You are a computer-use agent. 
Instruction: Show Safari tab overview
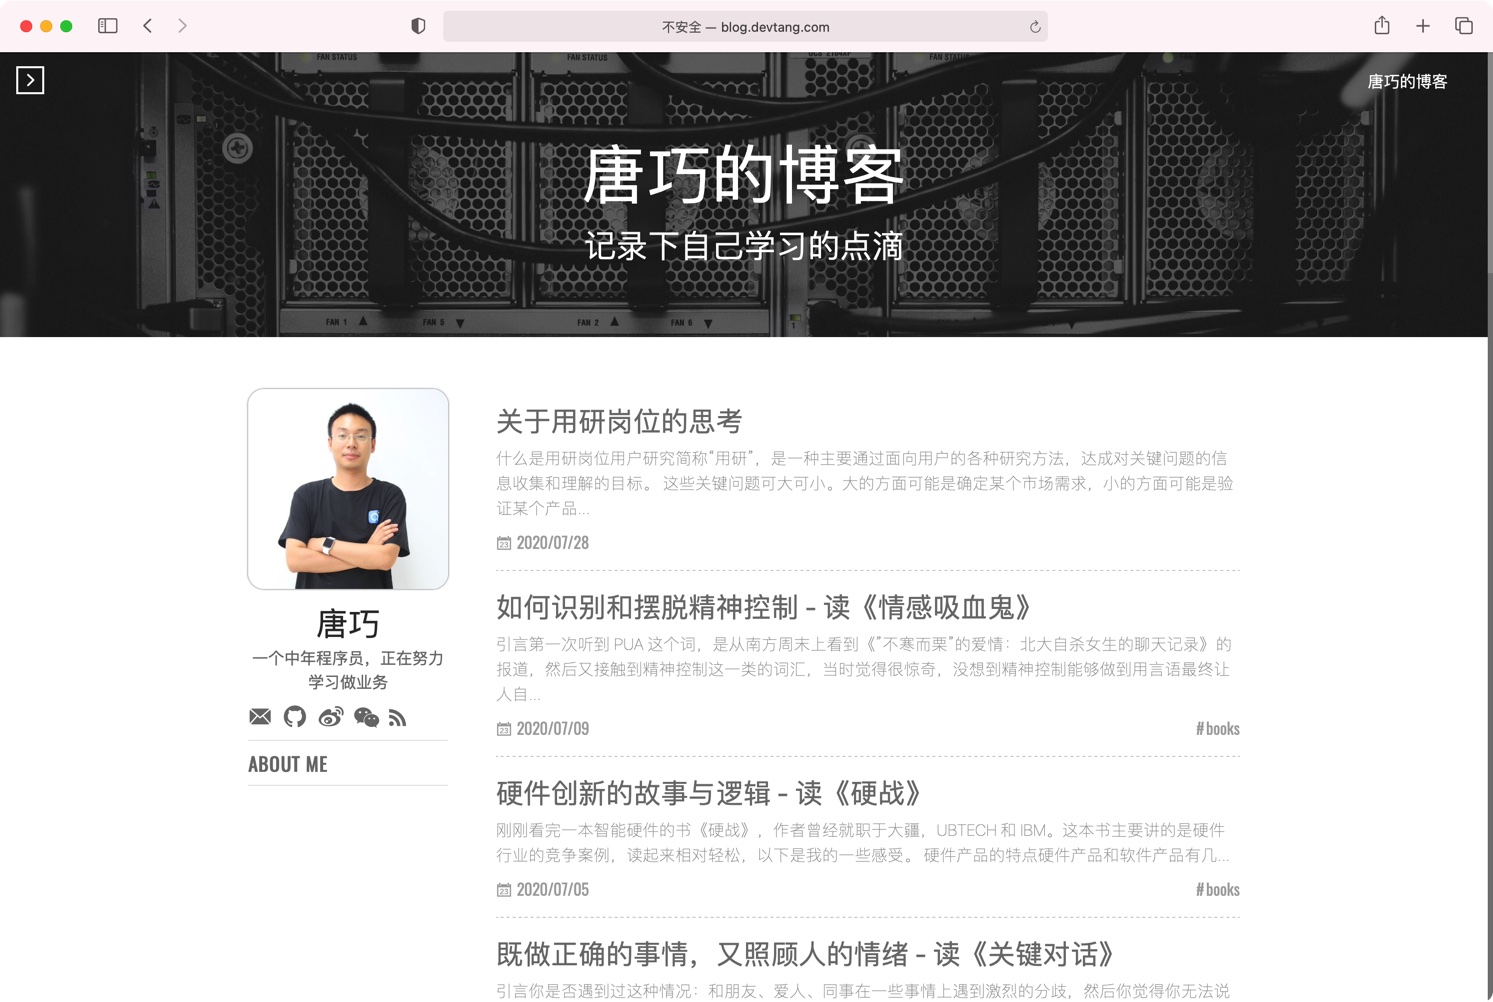coord(1463,26)
